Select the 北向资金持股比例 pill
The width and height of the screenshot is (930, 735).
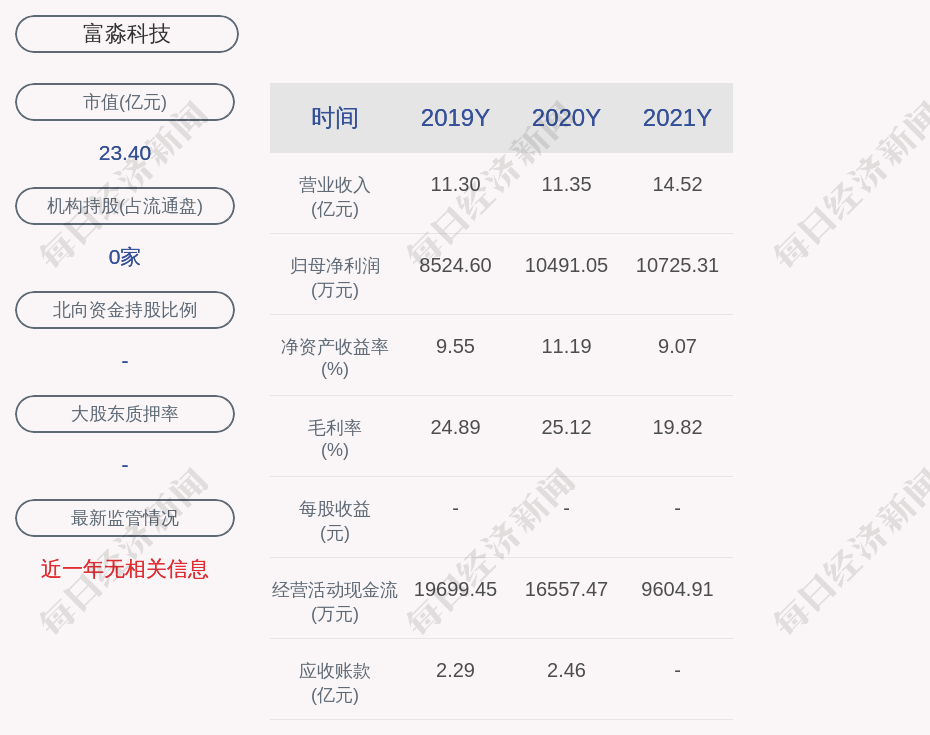tap(125, 310)
